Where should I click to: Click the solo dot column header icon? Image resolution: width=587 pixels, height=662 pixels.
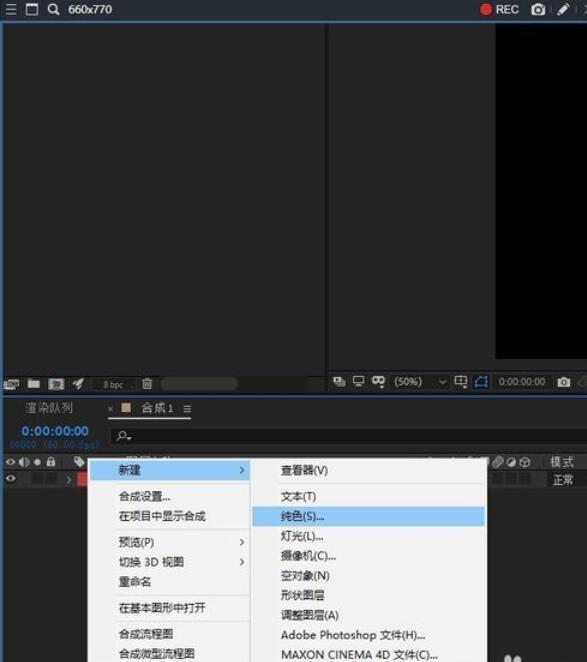[x=38, y=462]
